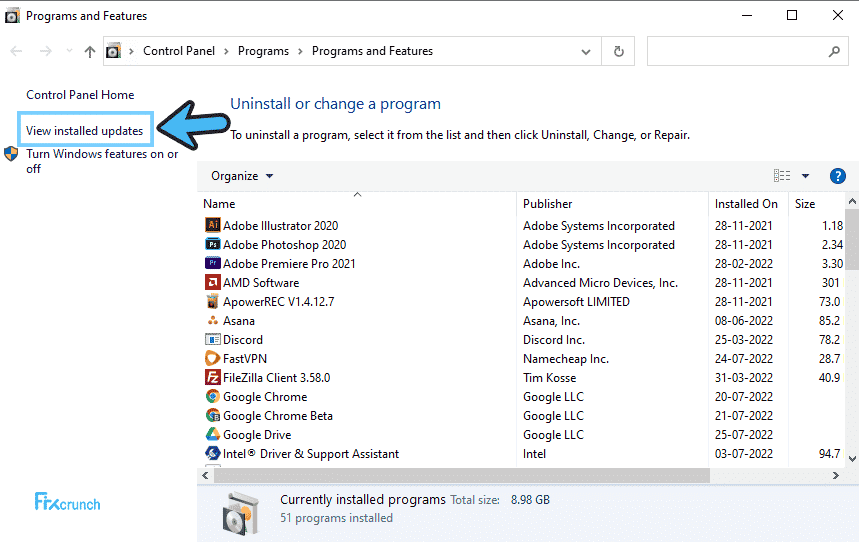The height and width of the screenshot is (542, 859).
Task: Click the refresh icon beside address bar
Action: 619,51
